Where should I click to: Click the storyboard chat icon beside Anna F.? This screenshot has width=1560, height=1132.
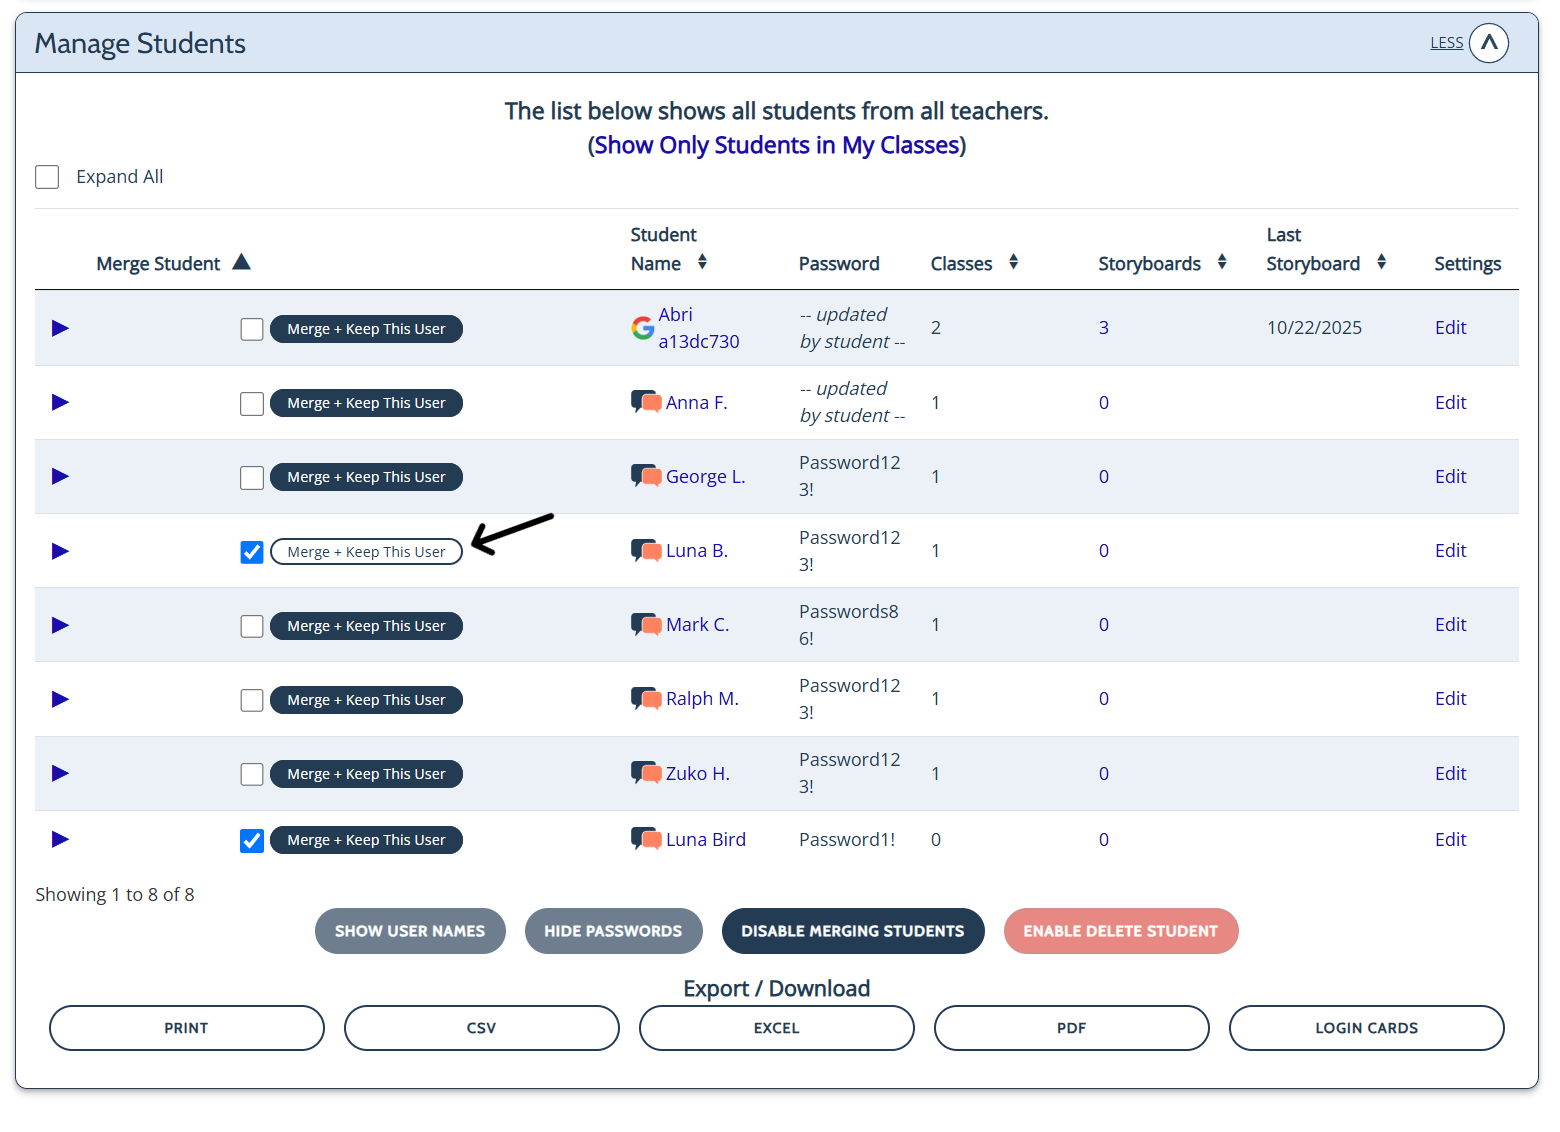(646, 402)
